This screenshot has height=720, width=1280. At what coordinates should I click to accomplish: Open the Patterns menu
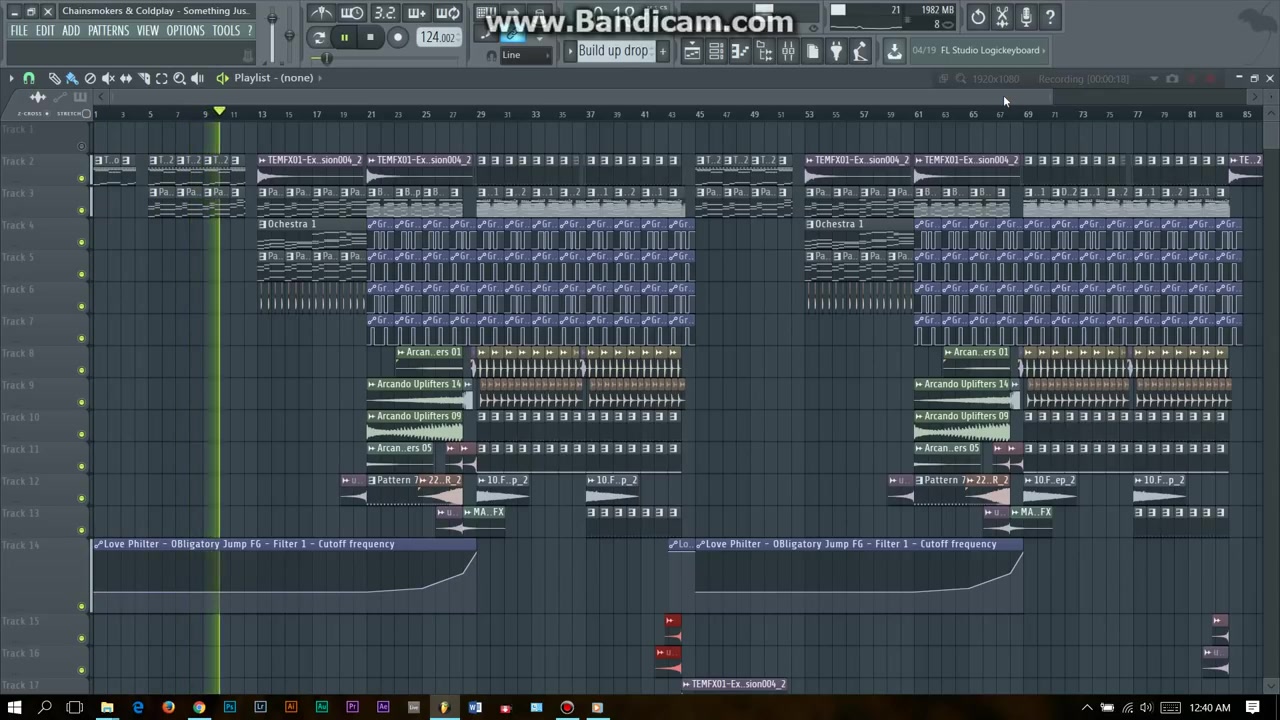pyautogui.click(x=108, y=31)
